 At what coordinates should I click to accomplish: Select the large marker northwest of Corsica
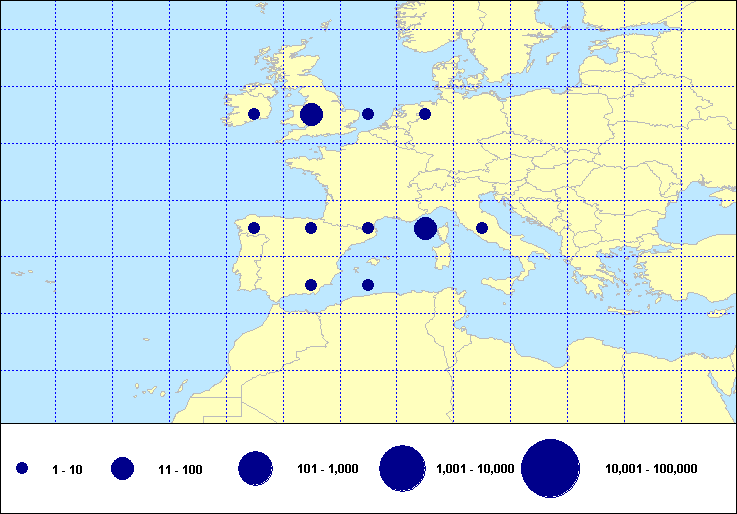(425, 228)
